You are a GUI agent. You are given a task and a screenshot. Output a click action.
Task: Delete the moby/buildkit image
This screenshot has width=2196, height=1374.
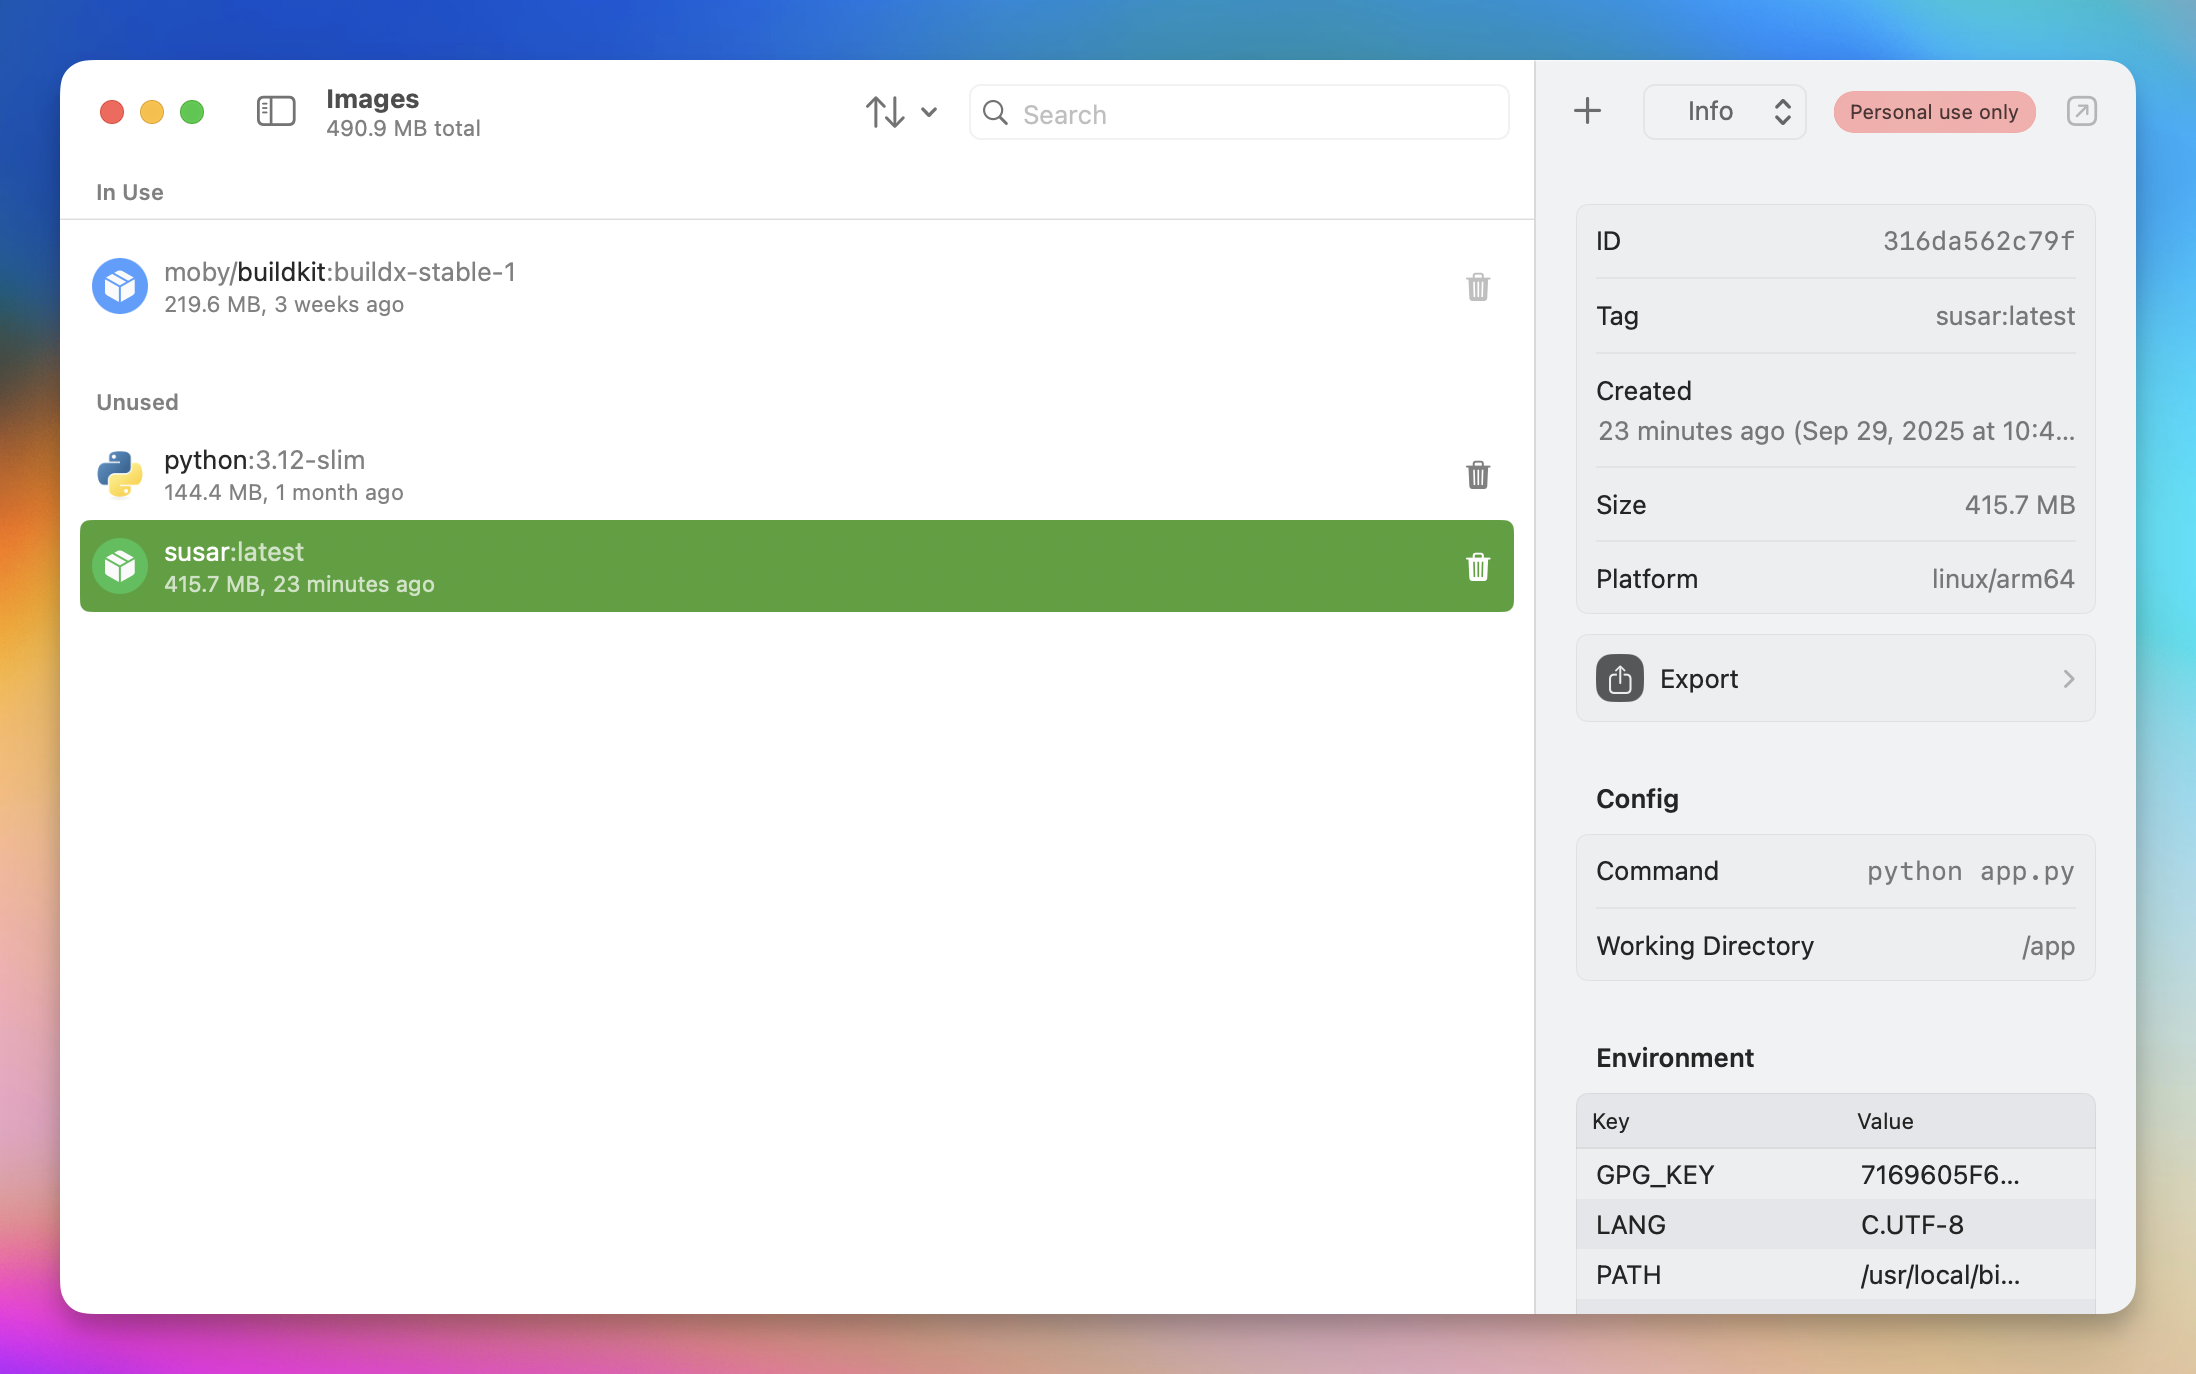(x=1478, y=287)
